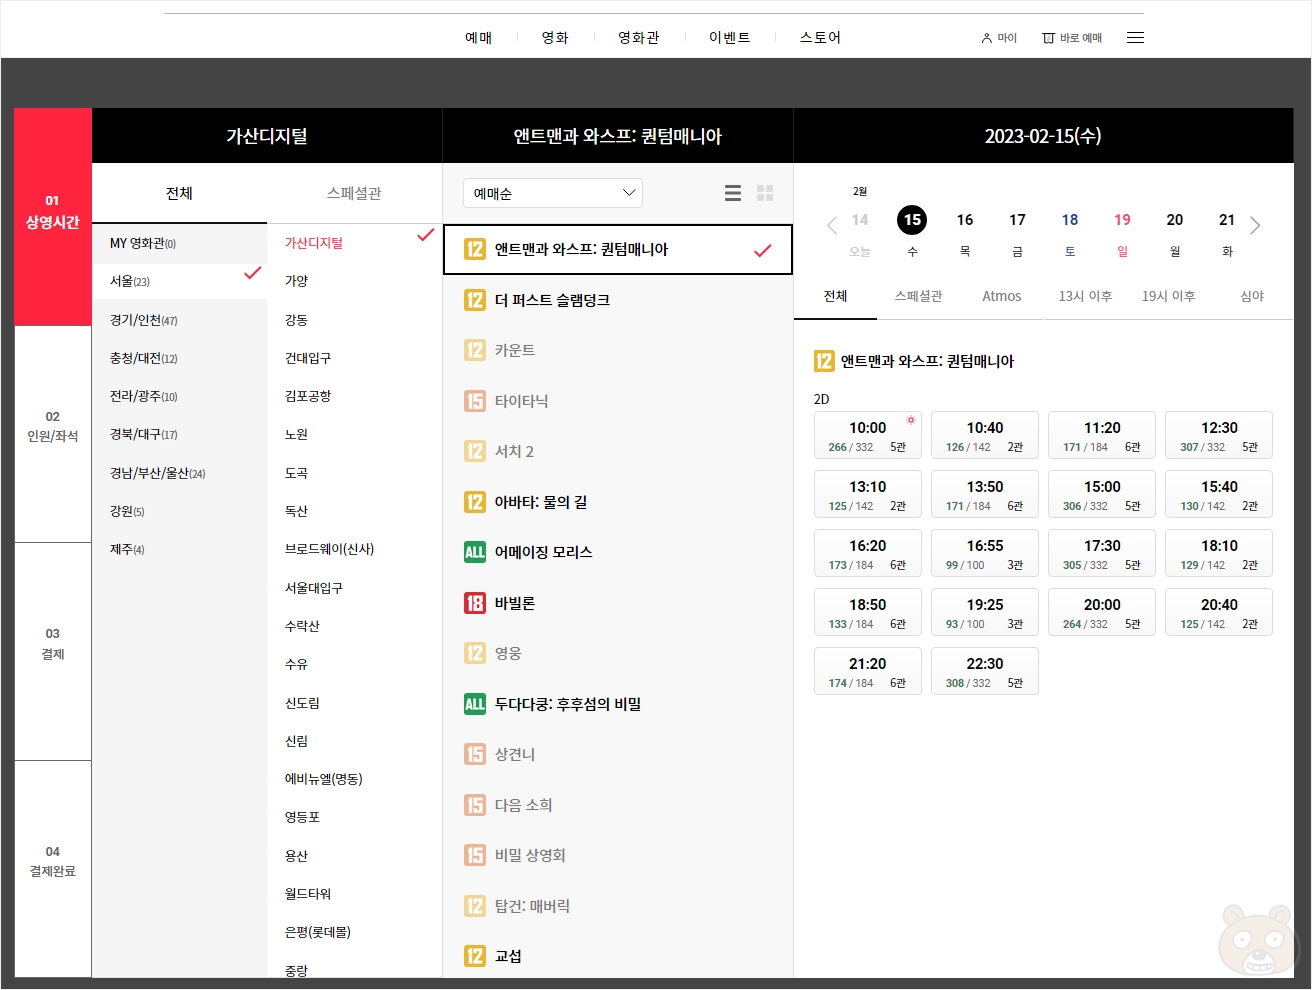
Task: Select the movie 어메이징 모리스
Action: 617,552
